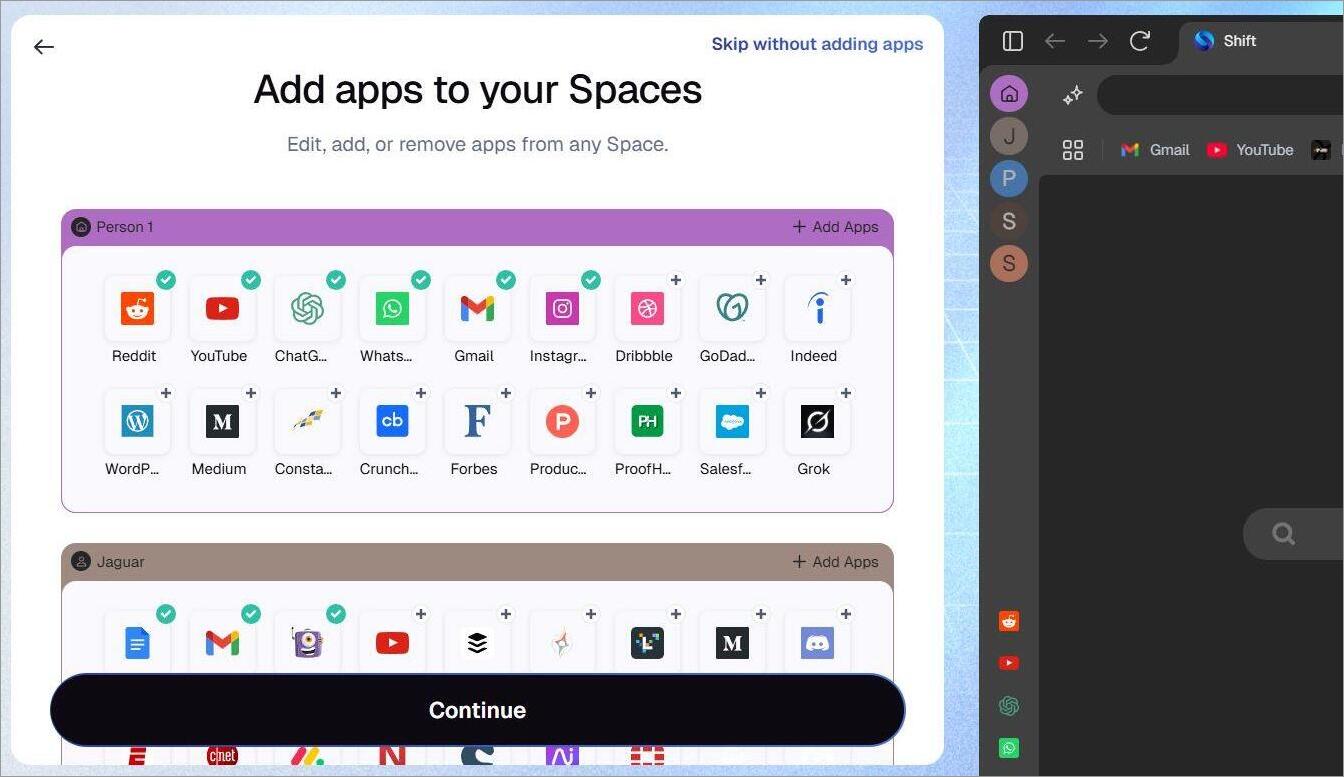The image size is (1344, 777).
Task: Switch to the dark brown S space avatar
Action: point(1009,221)
